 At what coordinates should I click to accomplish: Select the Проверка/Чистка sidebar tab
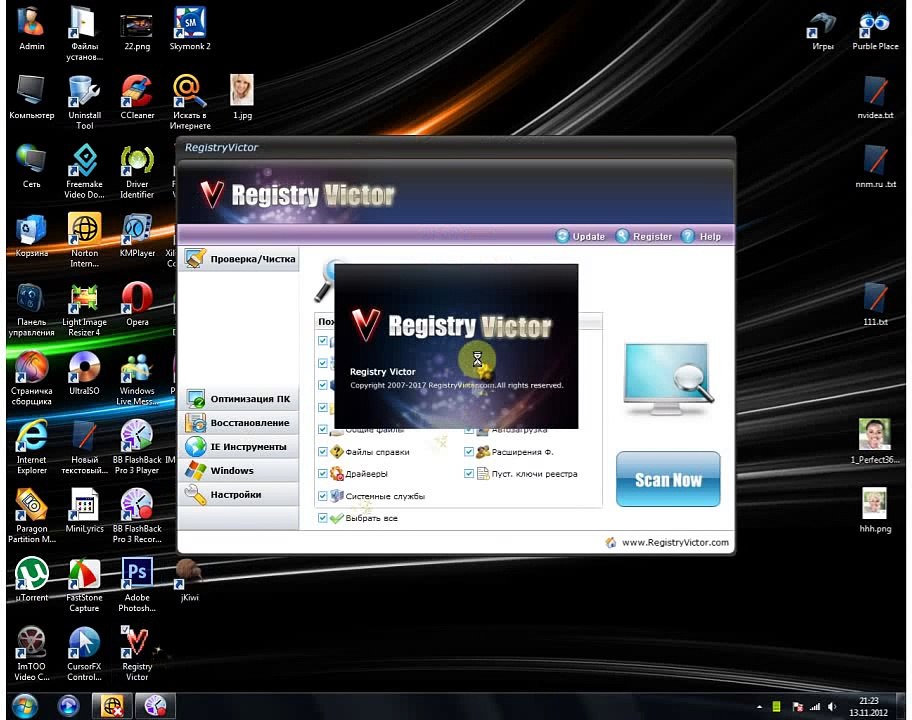tap(240, 259)
